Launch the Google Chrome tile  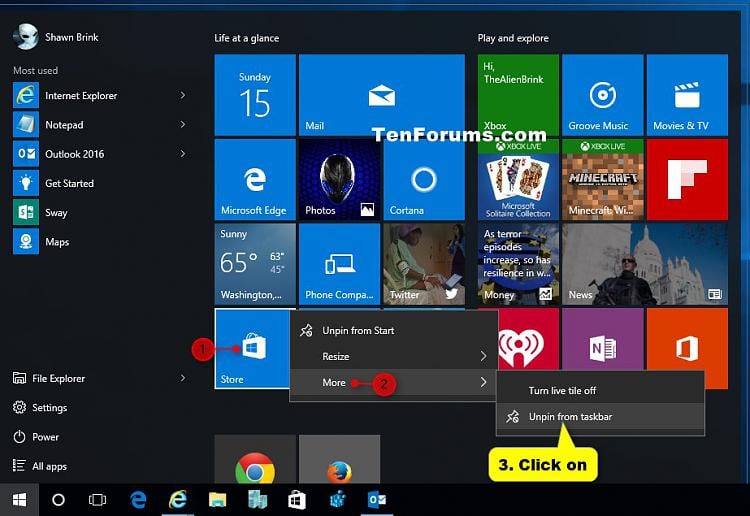tap(255, 459)
